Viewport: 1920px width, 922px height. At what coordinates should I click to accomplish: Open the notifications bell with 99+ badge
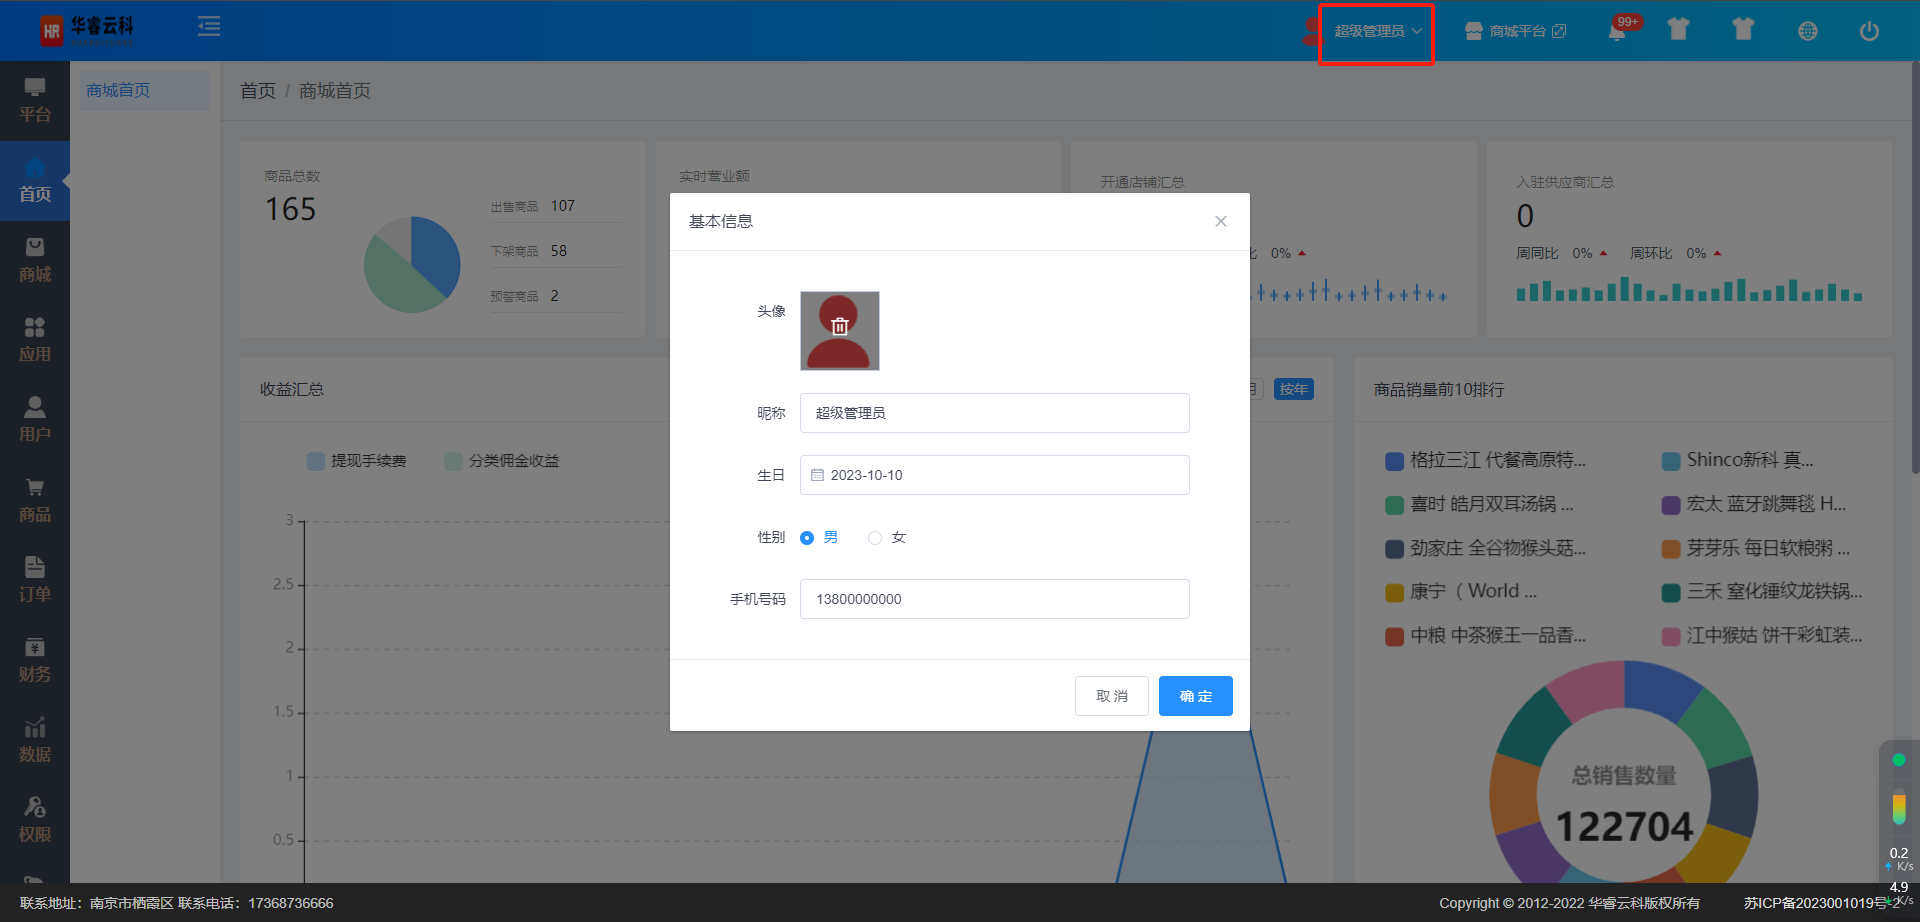(x=1617, y=31)
